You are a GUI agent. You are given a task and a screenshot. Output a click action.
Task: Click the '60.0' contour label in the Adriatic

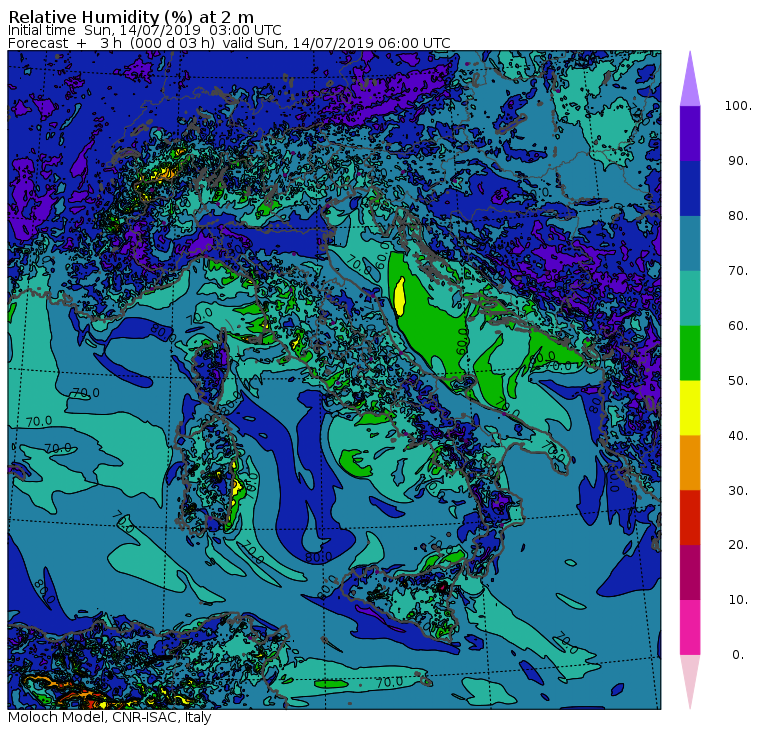[462, 341]
